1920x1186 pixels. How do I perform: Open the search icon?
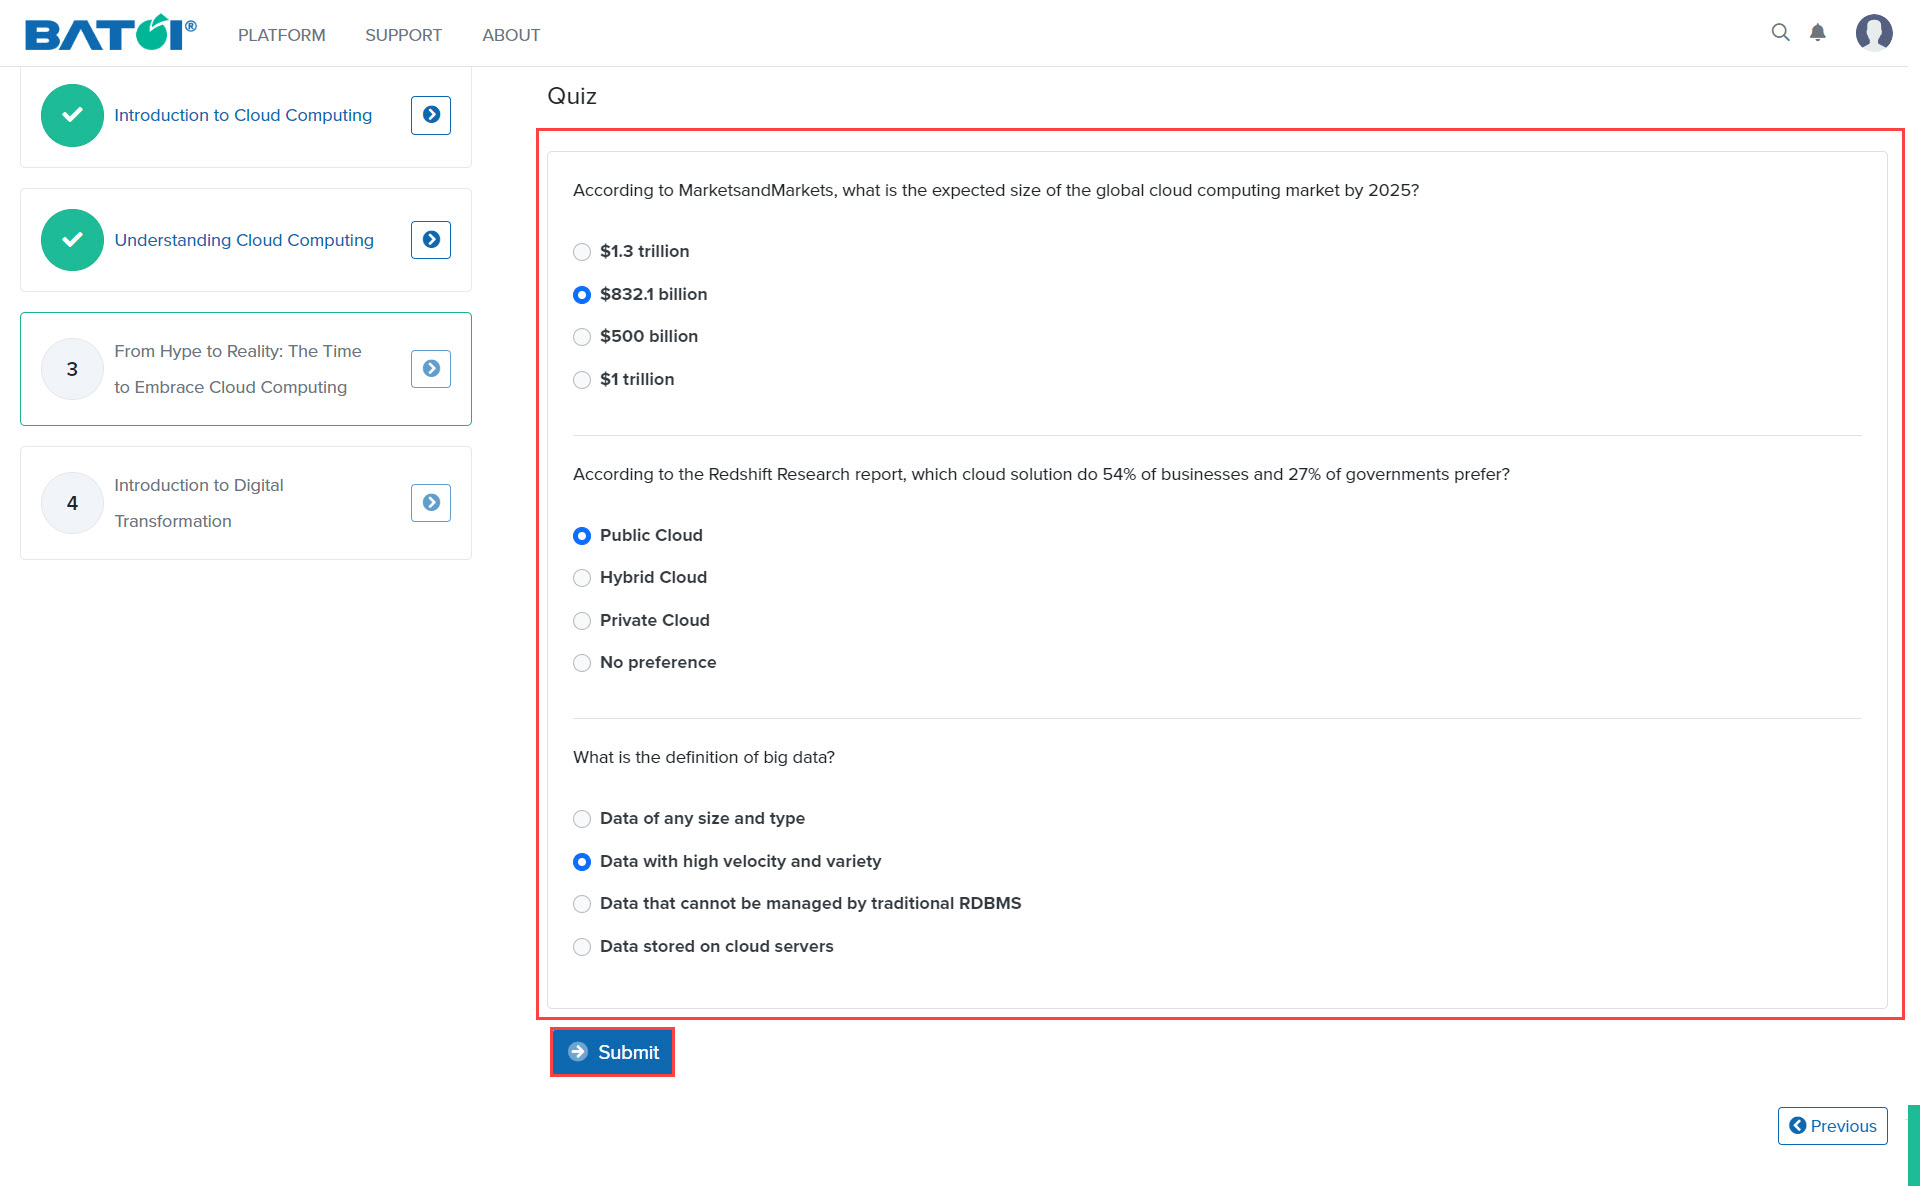point(1779,34)
